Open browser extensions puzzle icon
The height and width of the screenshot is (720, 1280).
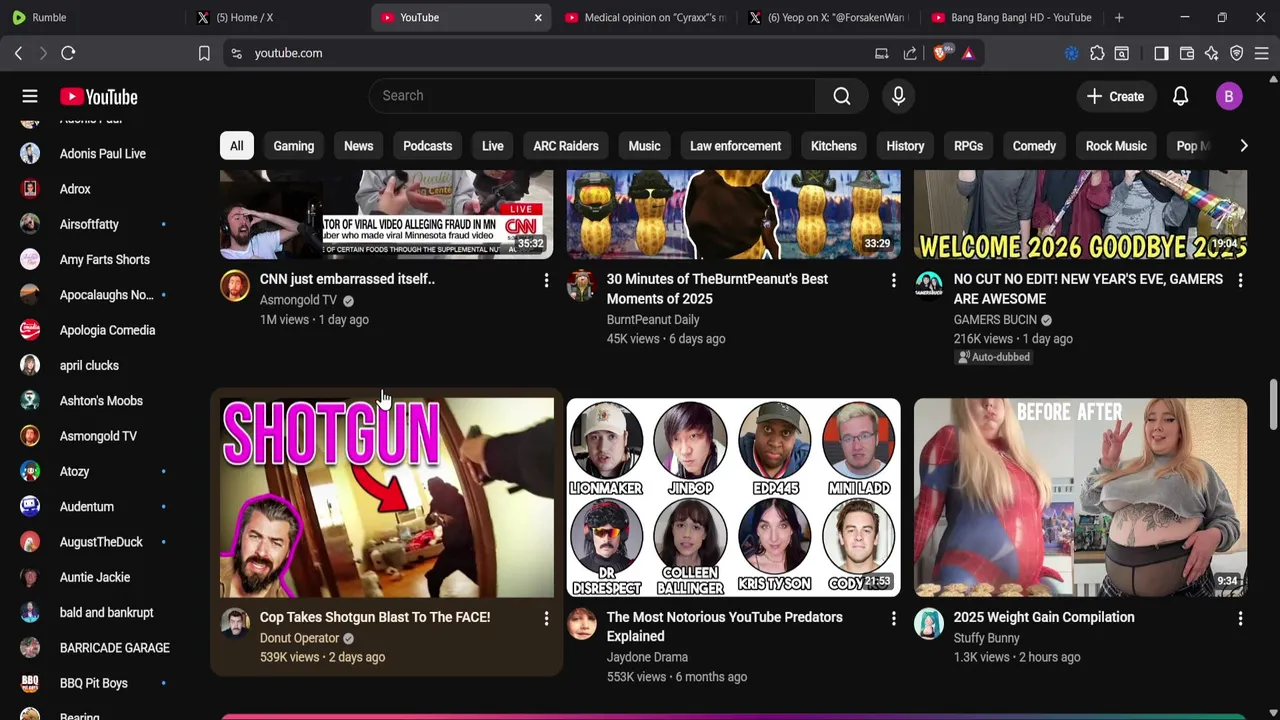click(x=1097, y=53)
